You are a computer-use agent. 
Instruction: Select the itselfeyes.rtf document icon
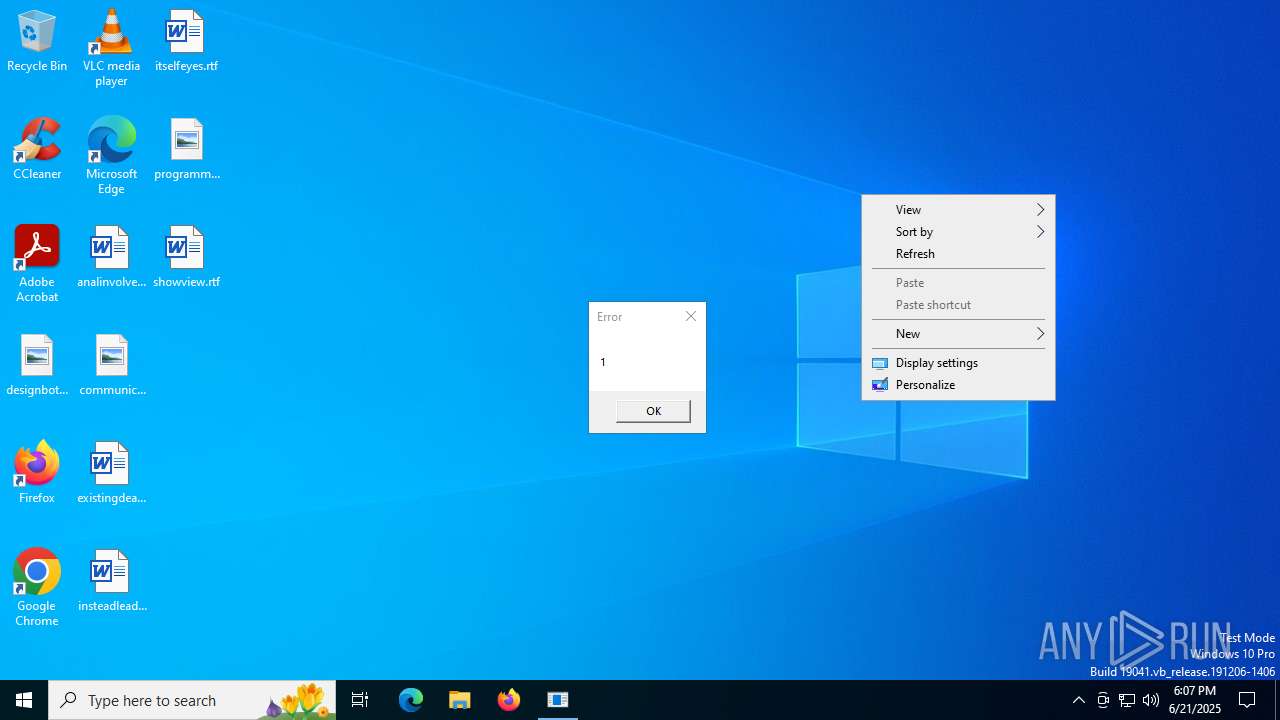tap(186, 41)
